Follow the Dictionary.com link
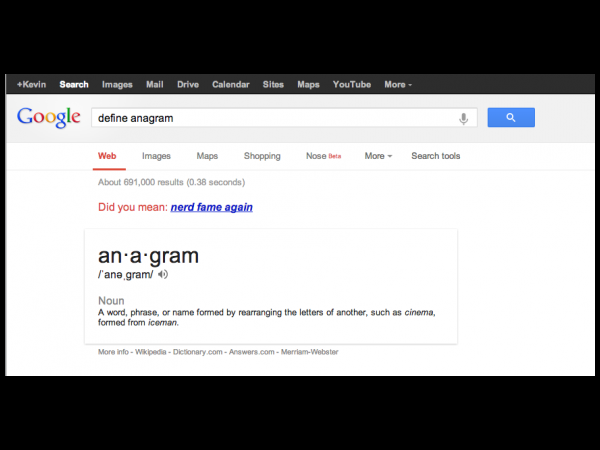 coord(199,352)
